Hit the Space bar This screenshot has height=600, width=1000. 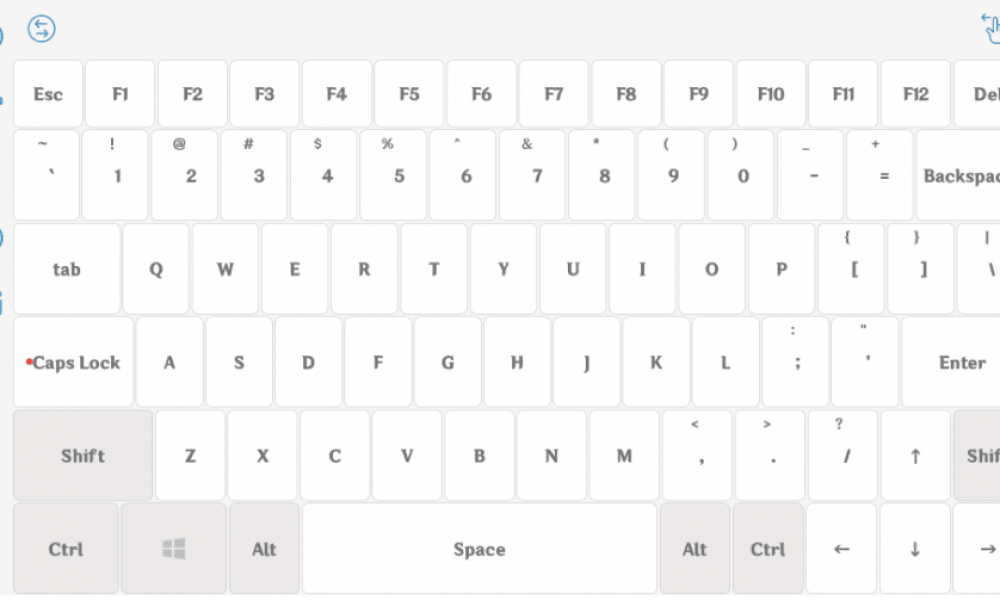point(479,549)
